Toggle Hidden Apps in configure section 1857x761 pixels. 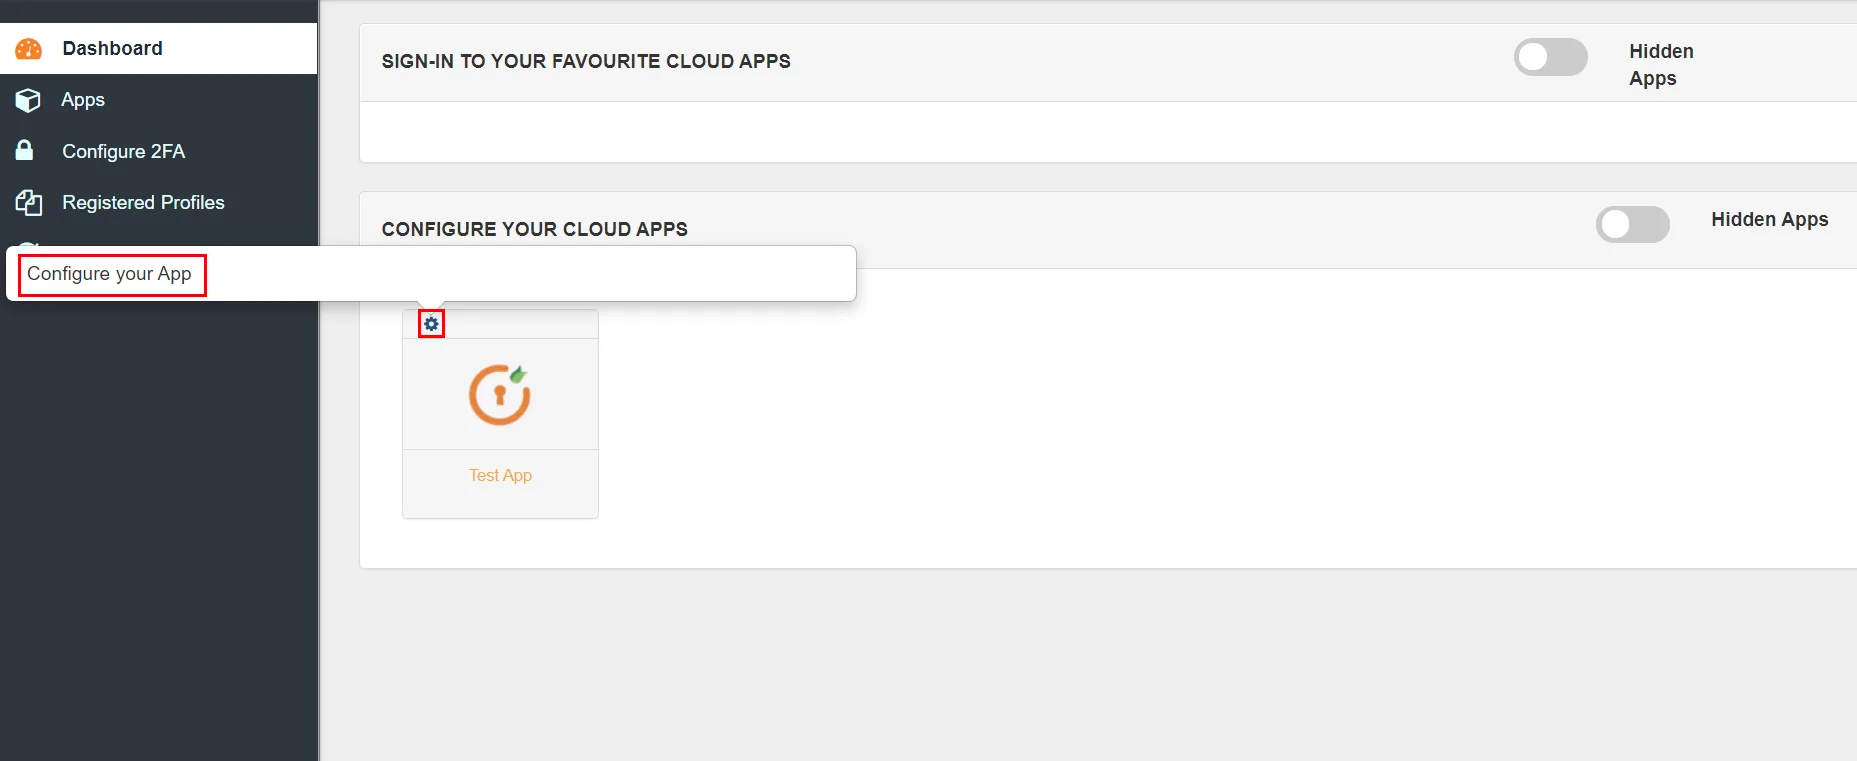point(1632,224)
